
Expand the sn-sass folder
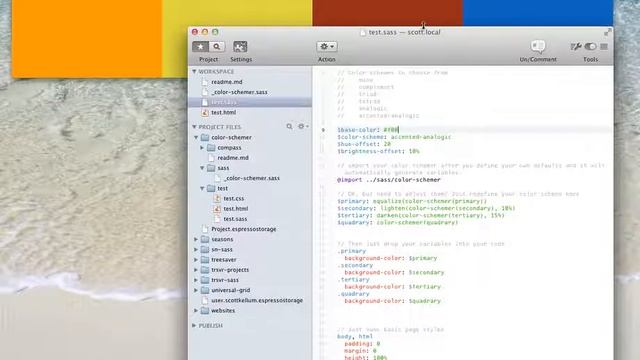click(196, 250)
